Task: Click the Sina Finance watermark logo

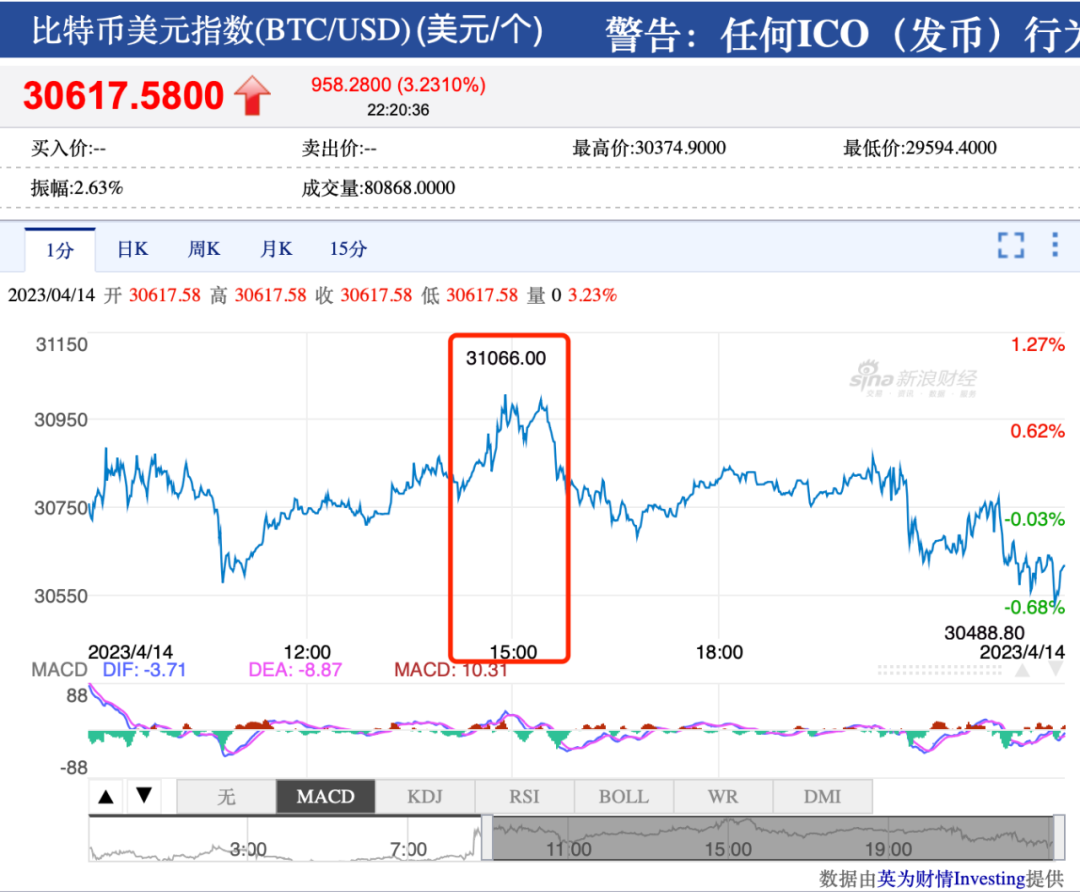Action: coord(913,379)
